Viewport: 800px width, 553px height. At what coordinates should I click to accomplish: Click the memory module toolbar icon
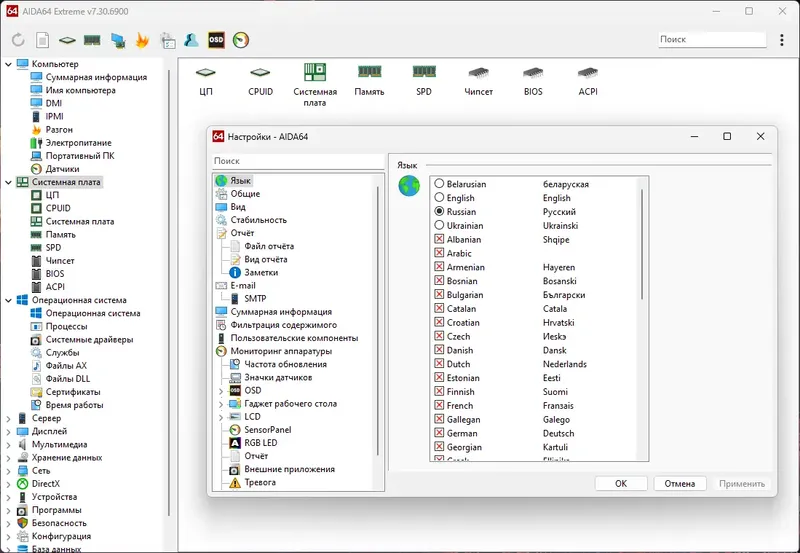pos(92,40)
